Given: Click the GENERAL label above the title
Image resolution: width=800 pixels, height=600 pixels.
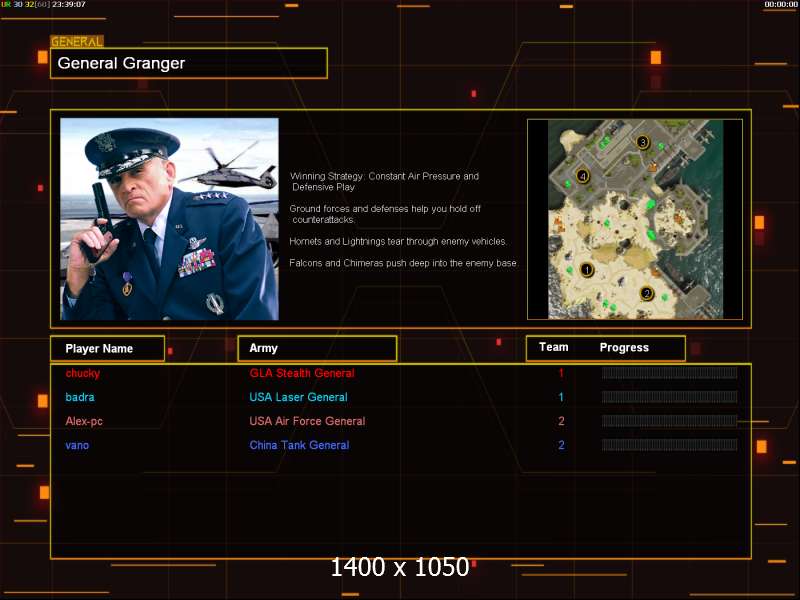Looking at the screenshot, I should [x=77, y=41].
